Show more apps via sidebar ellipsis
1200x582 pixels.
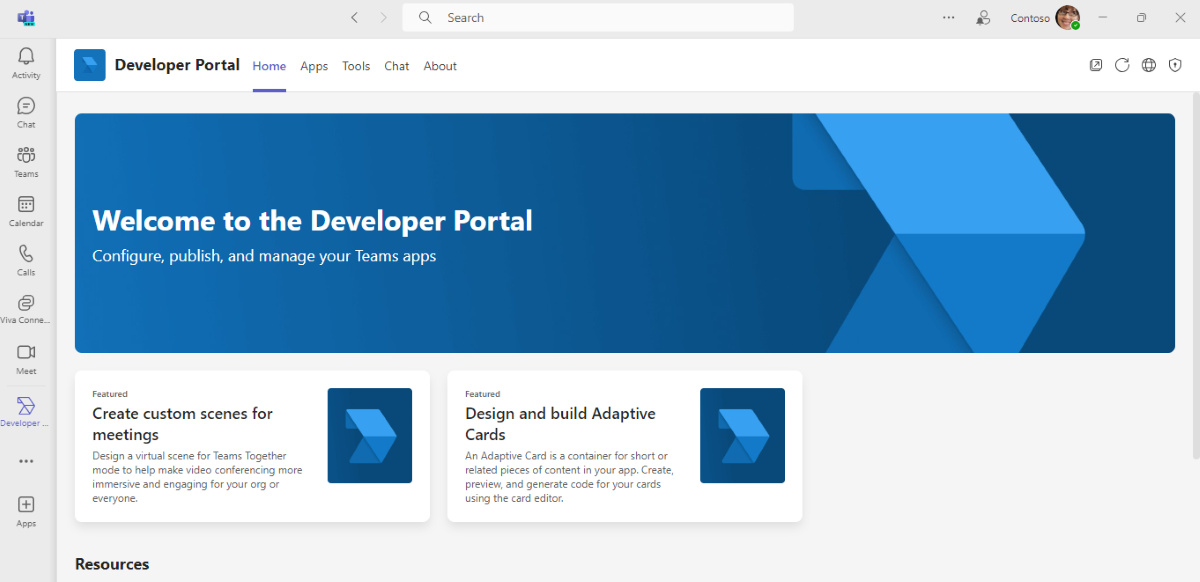point(26,461)
